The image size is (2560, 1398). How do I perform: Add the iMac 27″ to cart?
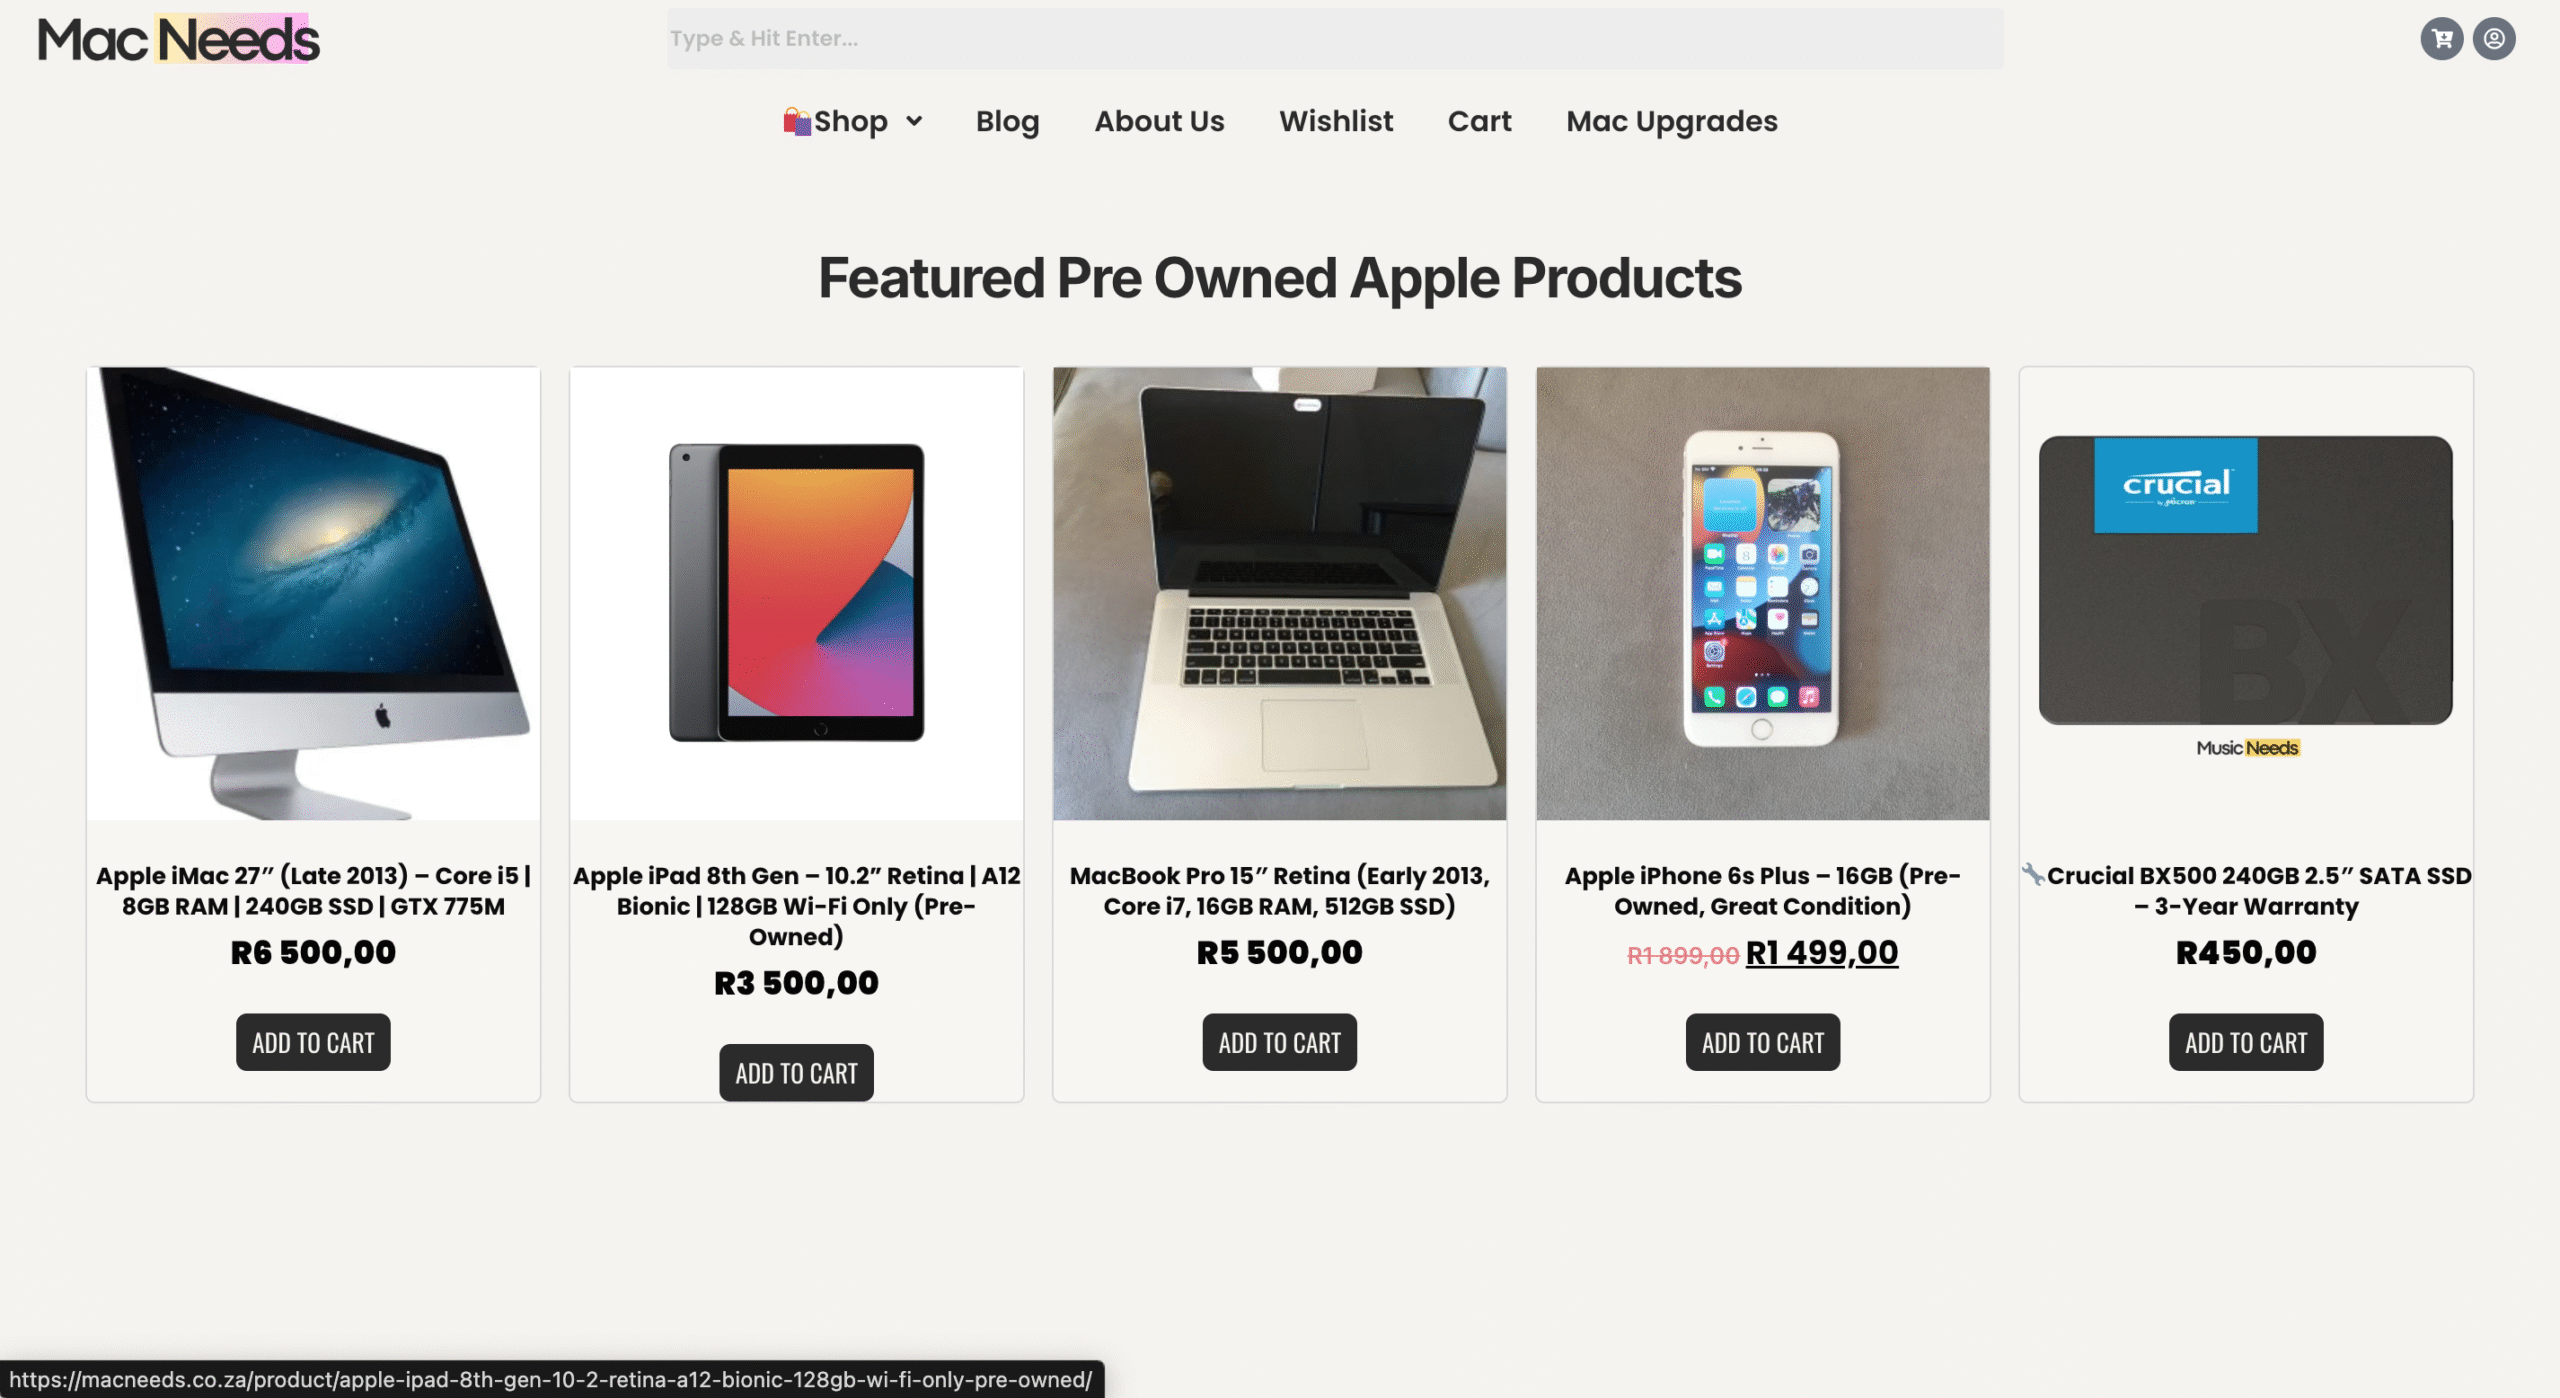(313, 1042)
